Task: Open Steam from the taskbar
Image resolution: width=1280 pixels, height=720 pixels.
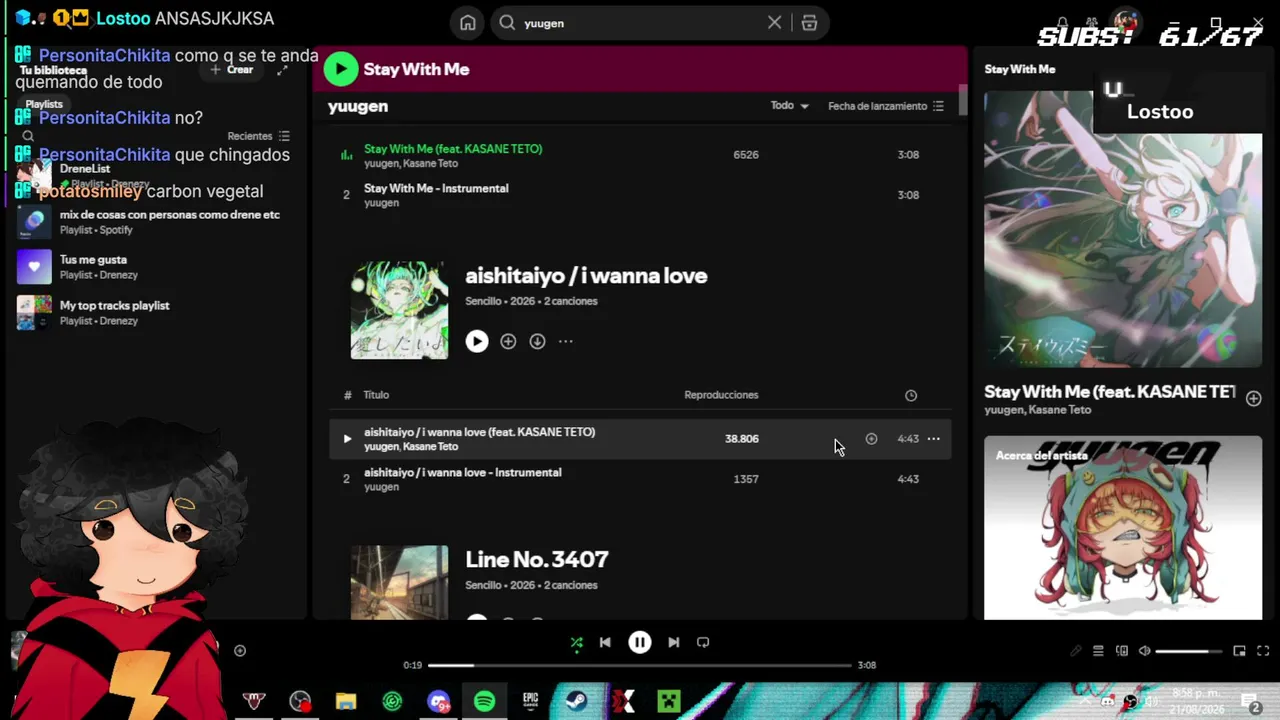Action: (576, 702)
